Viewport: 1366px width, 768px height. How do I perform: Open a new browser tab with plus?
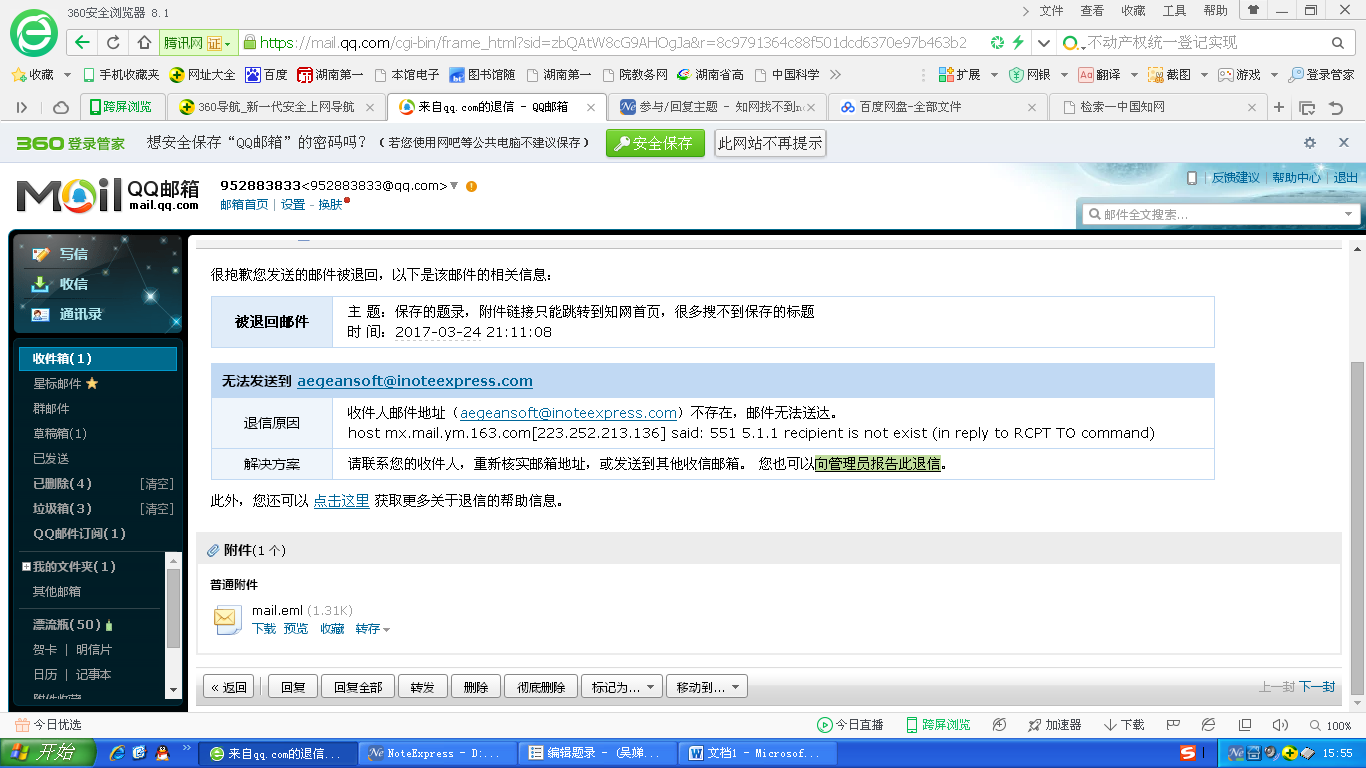pyautogui.click(x=1278, y=107)
